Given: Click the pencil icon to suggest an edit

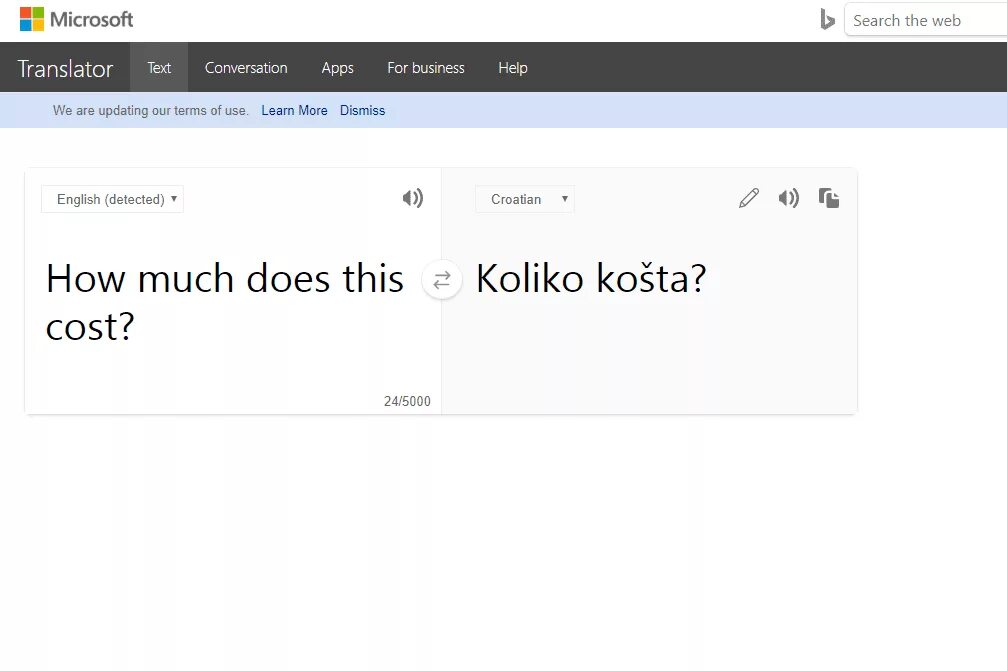Looking at the screenshot, I should 748,198.
